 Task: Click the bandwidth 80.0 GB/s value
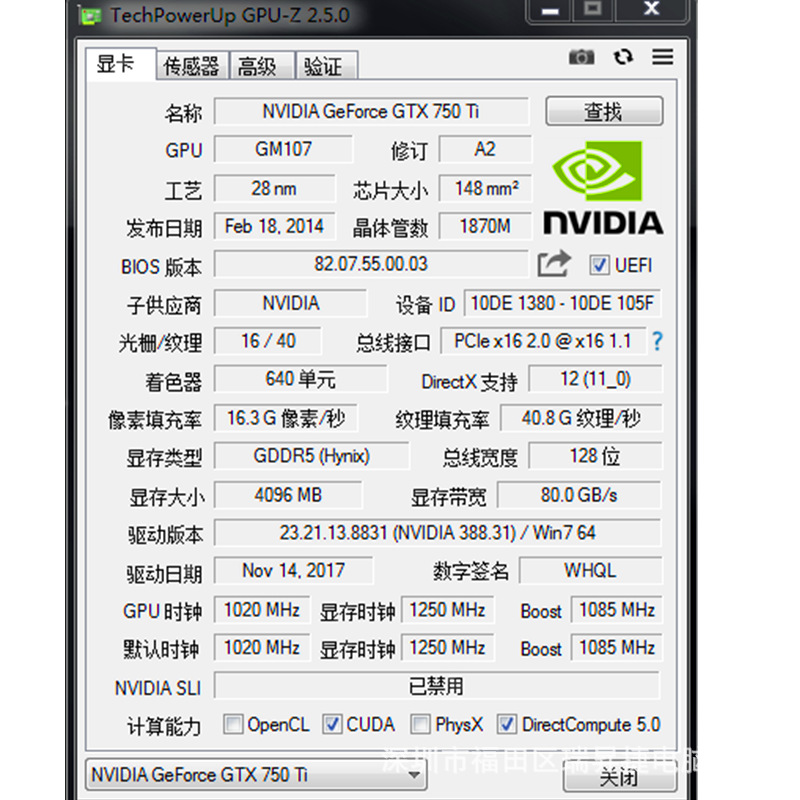pyautogui.click(x=579, y=494)
